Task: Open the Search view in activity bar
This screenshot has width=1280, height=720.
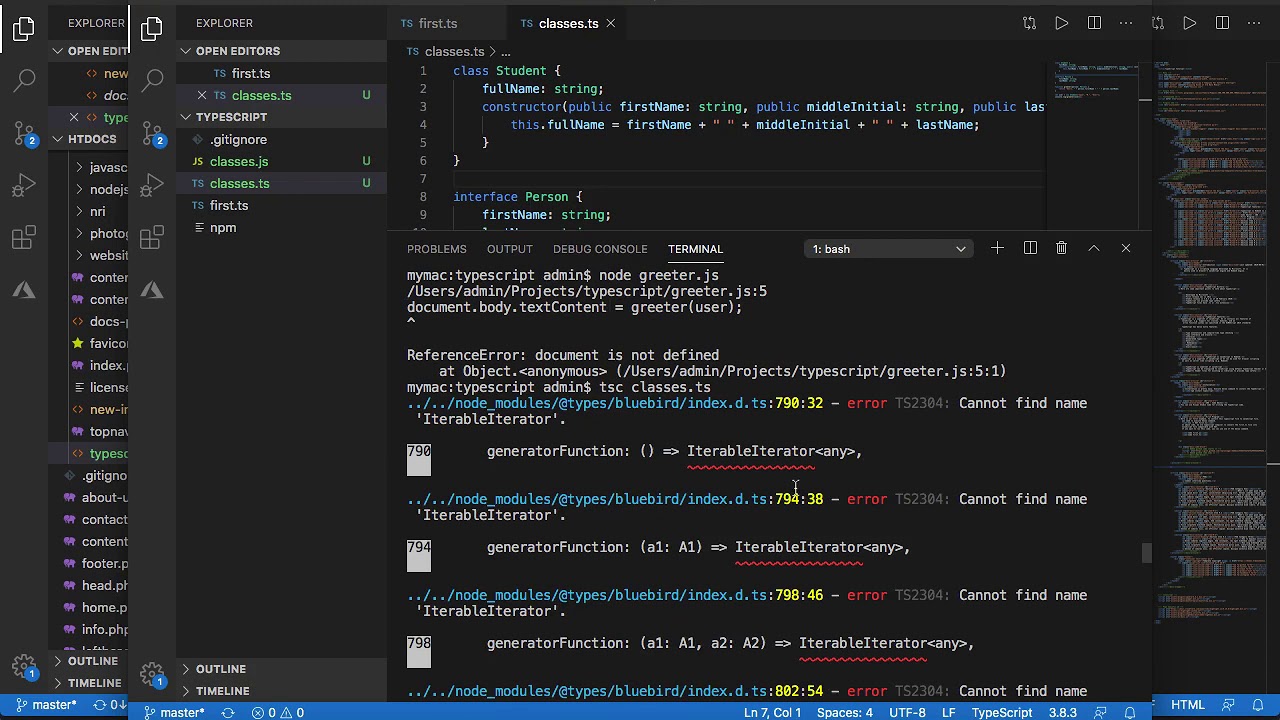Action: click(152, 79)
